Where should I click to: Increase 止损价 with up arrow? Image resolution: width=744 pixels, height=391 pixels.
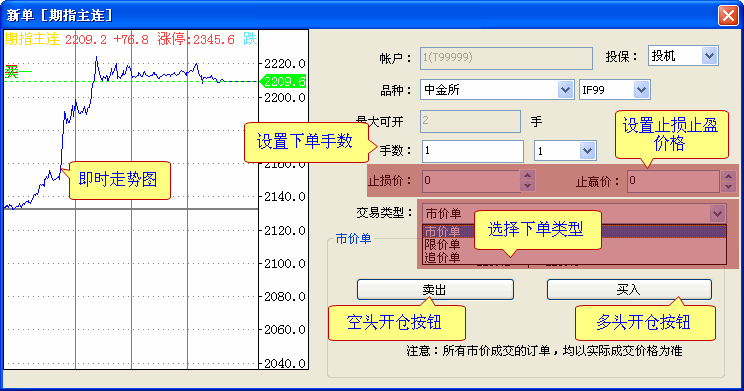click(x=528, y=175)
